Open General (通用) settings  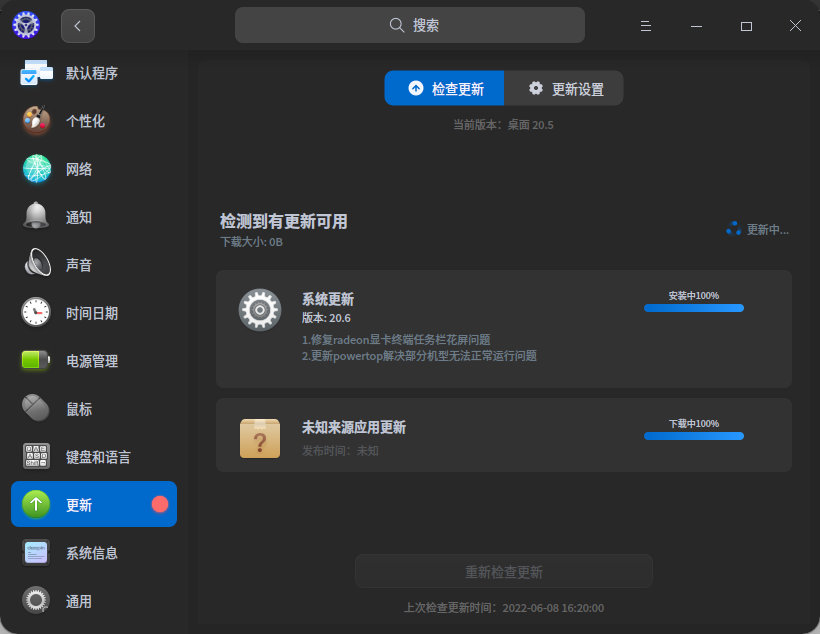coord(94,601)
